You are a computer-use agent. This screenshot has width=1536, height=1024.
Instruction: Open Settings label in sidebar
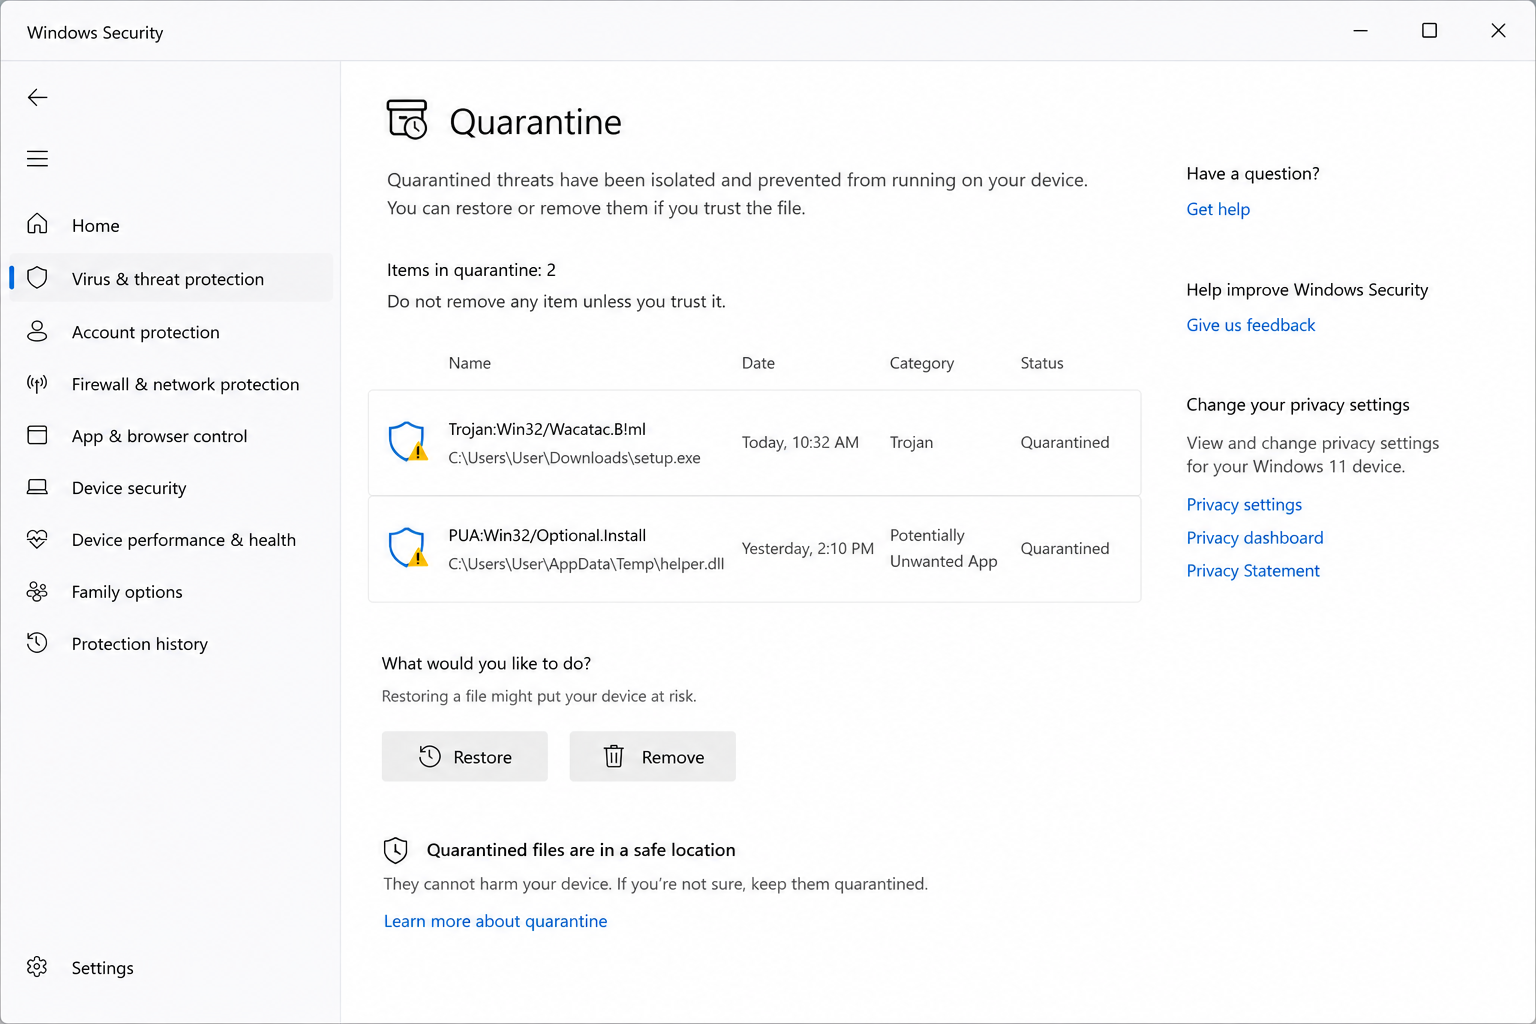(103, 968)
